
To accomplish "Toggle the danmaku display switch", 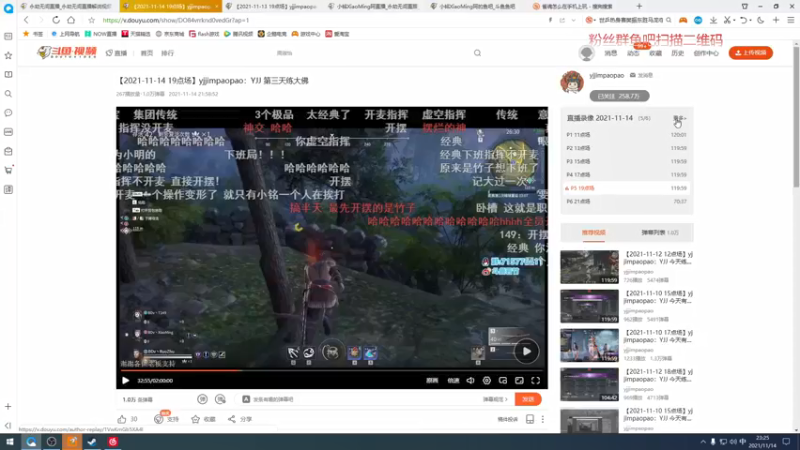I will (203, 399).
